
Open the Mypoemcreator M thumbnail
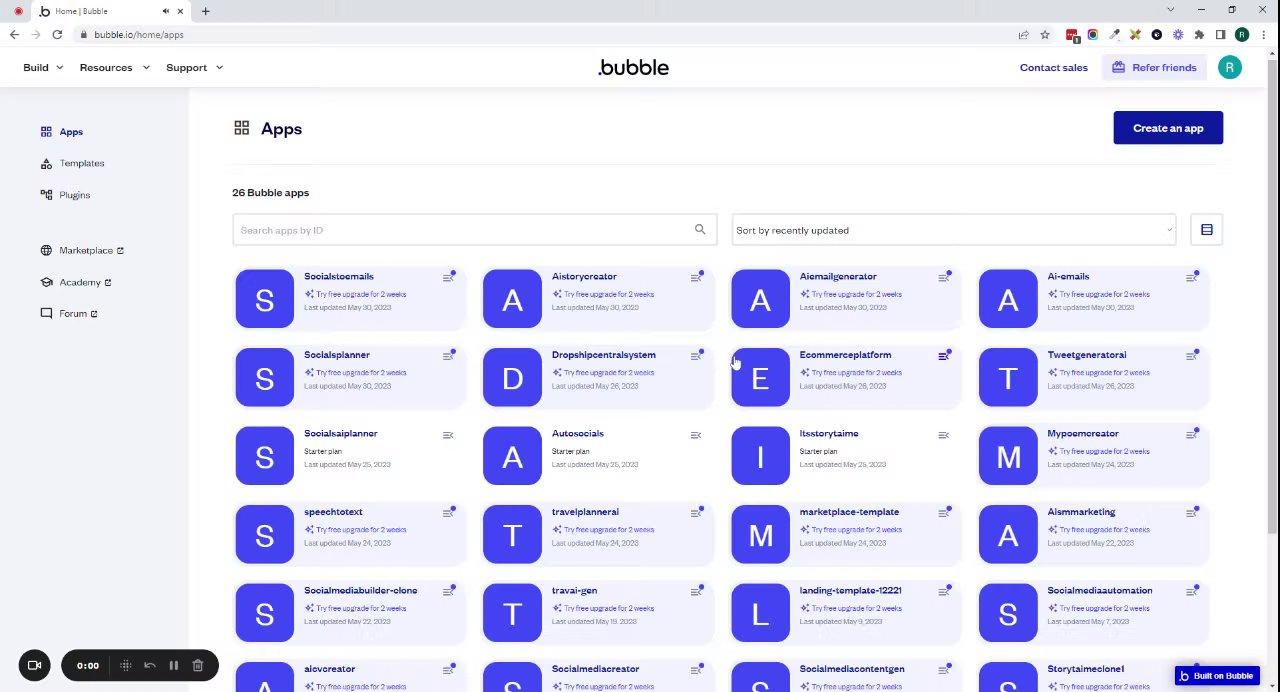coord(1008,456)
